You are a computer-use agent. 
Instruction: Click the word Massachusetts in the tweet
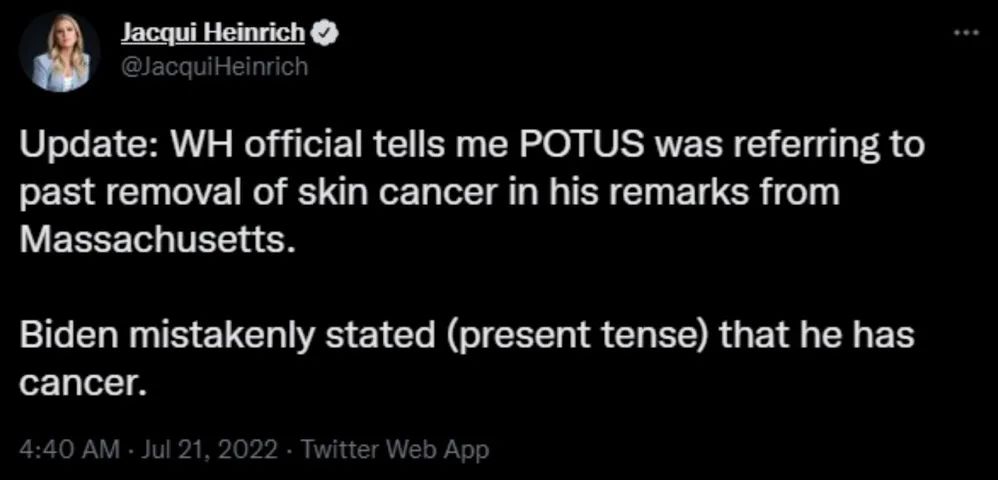click(157, 241)
